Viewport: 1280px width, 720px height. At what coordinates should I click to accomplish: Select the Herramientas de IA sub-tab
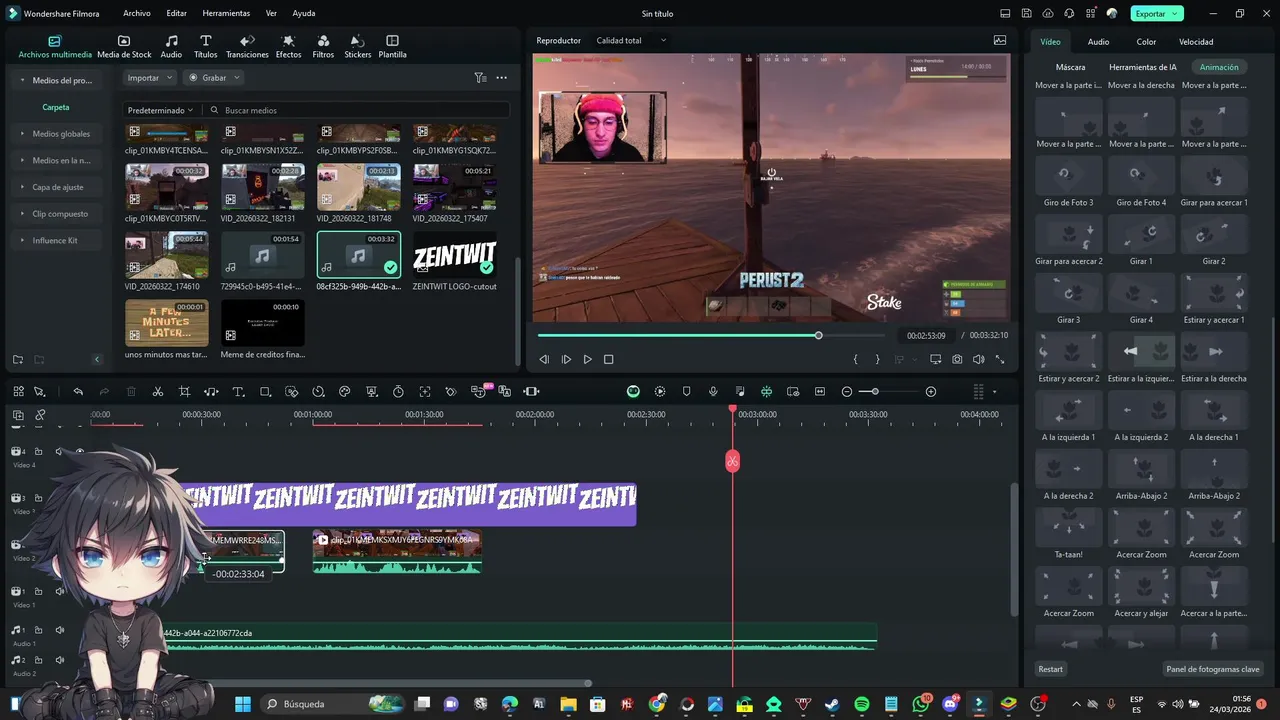pyautogui.click(x=1143, y=67)
